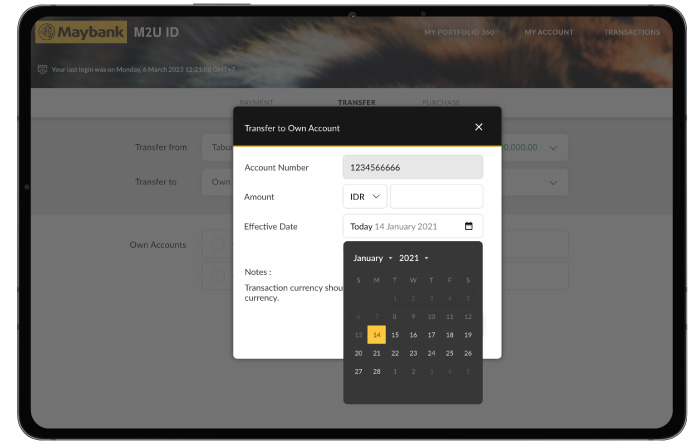Select date 23 in the calendar
This screenshot has width=700, height=445.
pyautogui.click(x=413, y=353)
